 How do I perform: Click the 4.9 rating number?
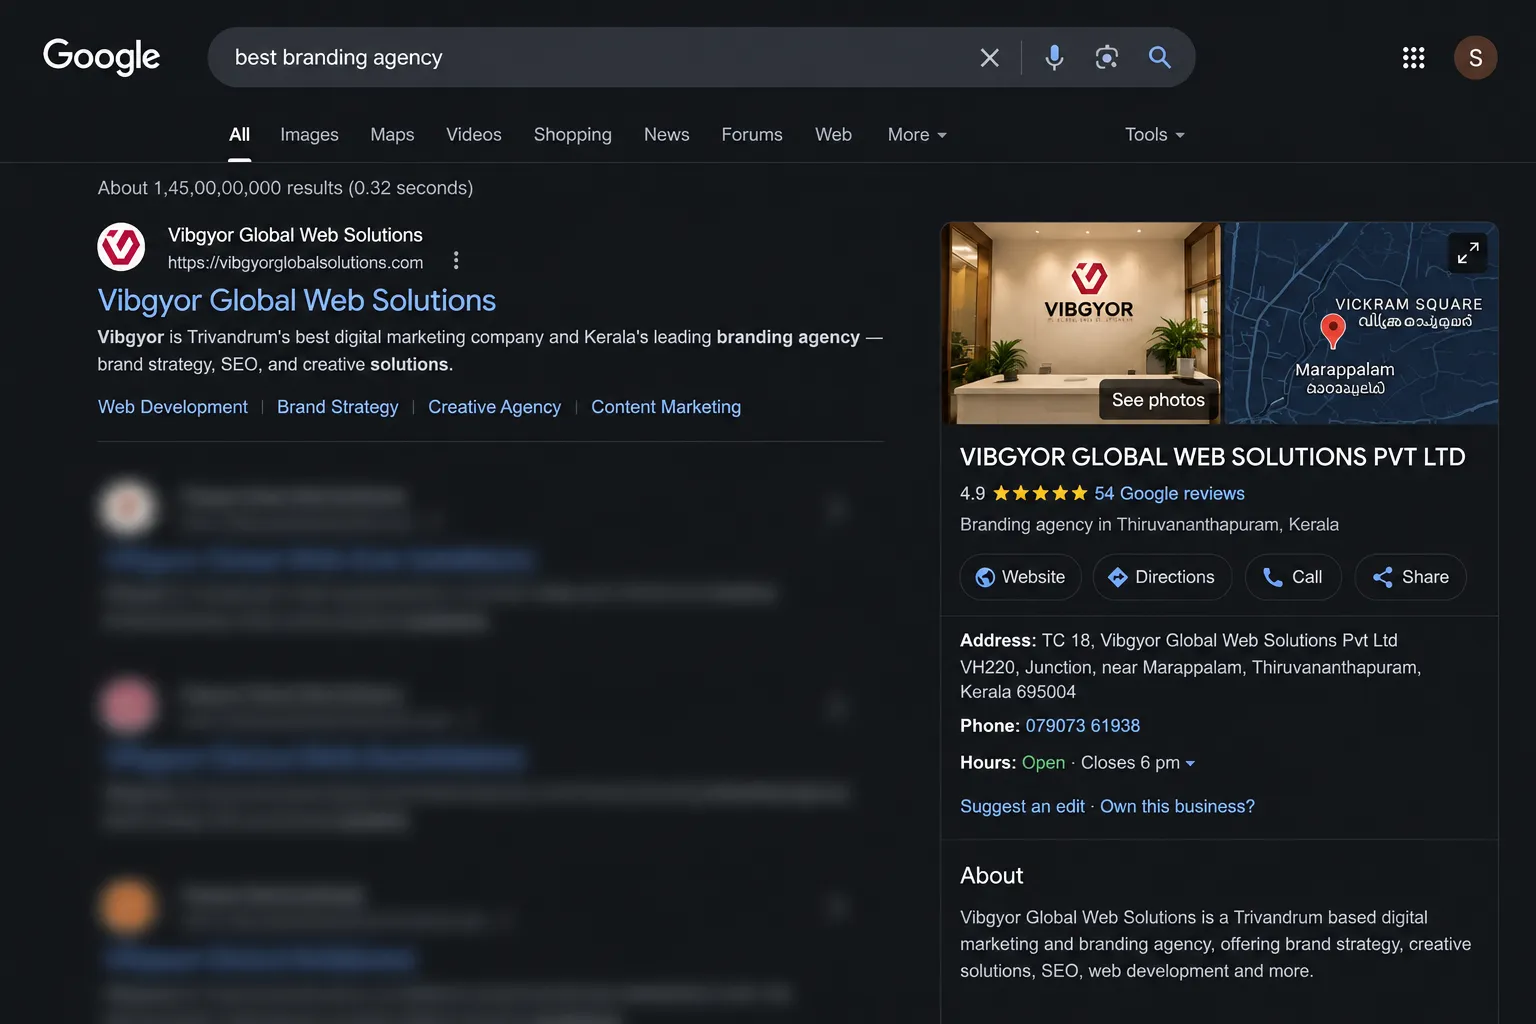[x=972, y=494]
